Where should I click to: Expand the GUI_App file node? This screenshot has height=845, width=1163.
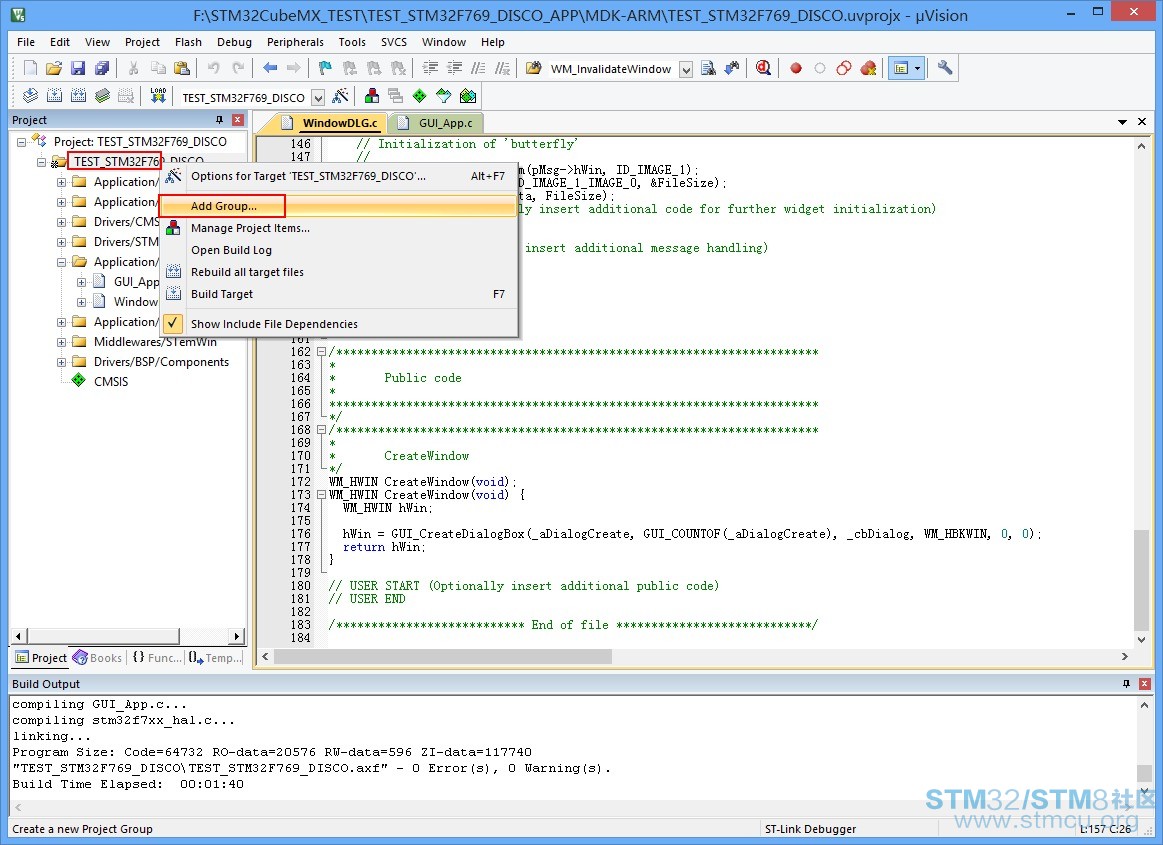(x=82, y=282)
